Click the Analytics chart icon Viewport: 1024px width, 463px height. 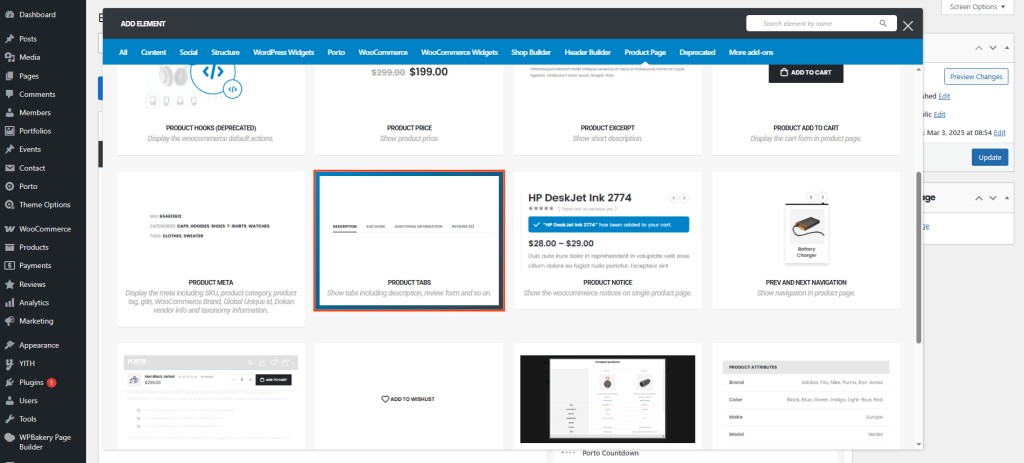pyautogui.click(x=9, y=302)
